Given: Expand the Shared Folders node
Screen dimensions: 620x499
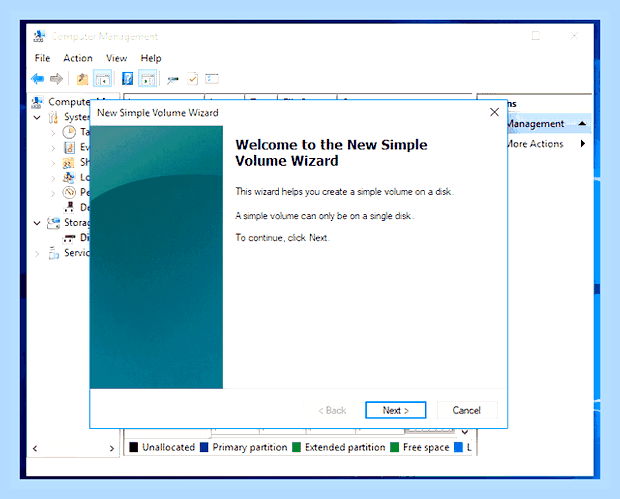Looking at the screenshot, I should tap(53, 163).
